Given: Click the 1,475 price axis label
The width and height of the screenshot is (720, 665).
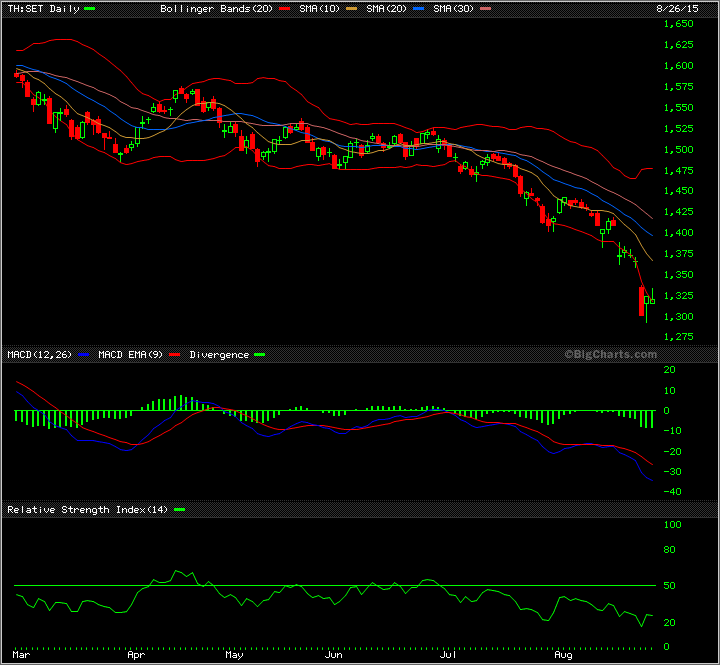Looking at the screenshot, I should click(x=679, y=170).
